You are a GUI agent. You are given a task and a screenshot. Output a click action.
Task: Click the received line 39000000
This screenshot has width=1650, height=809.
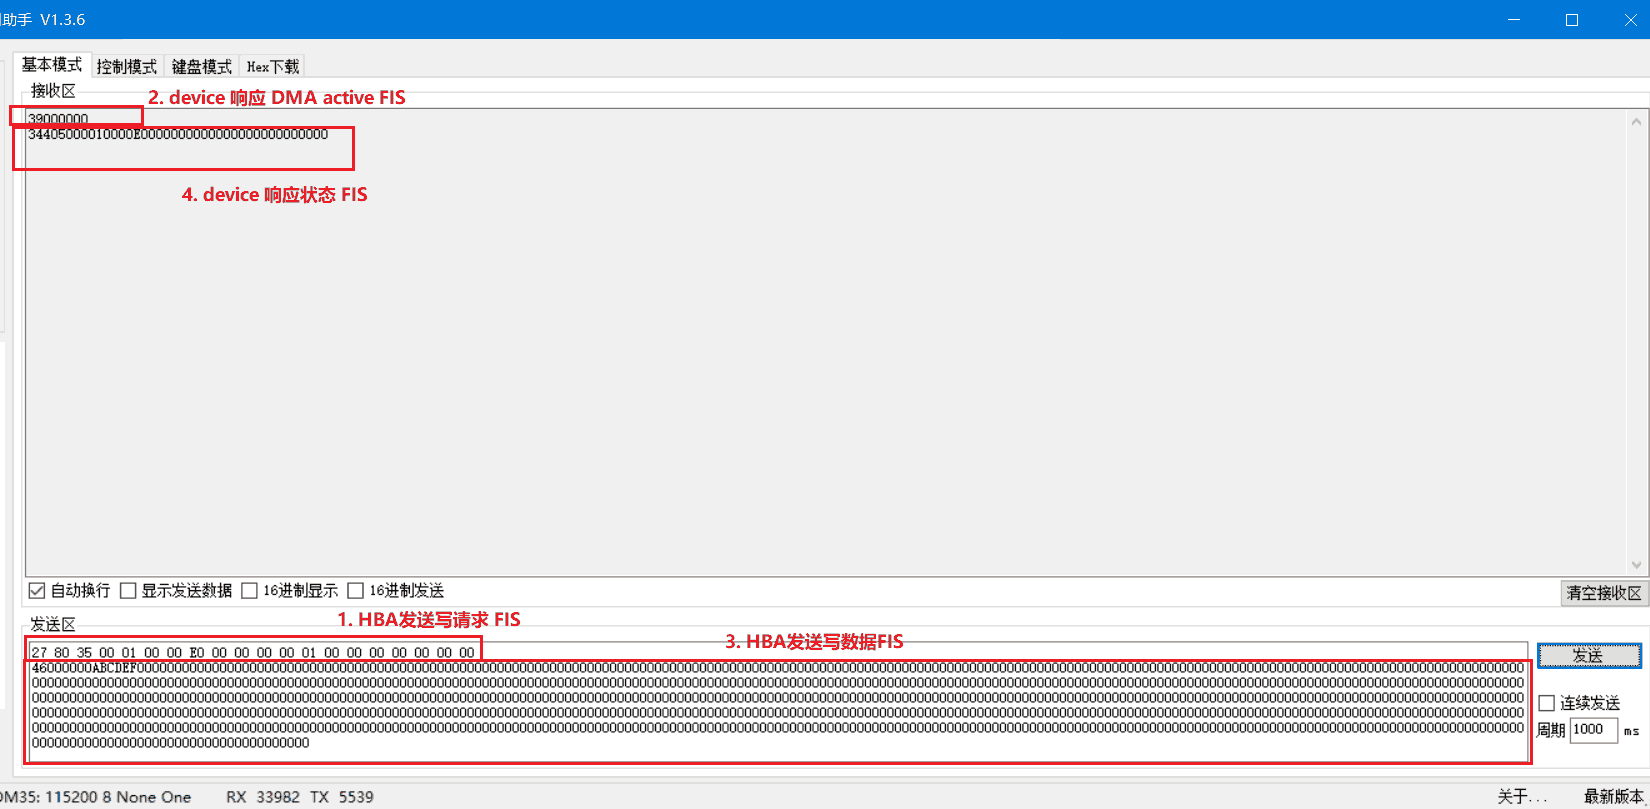(x=58, y=119)
